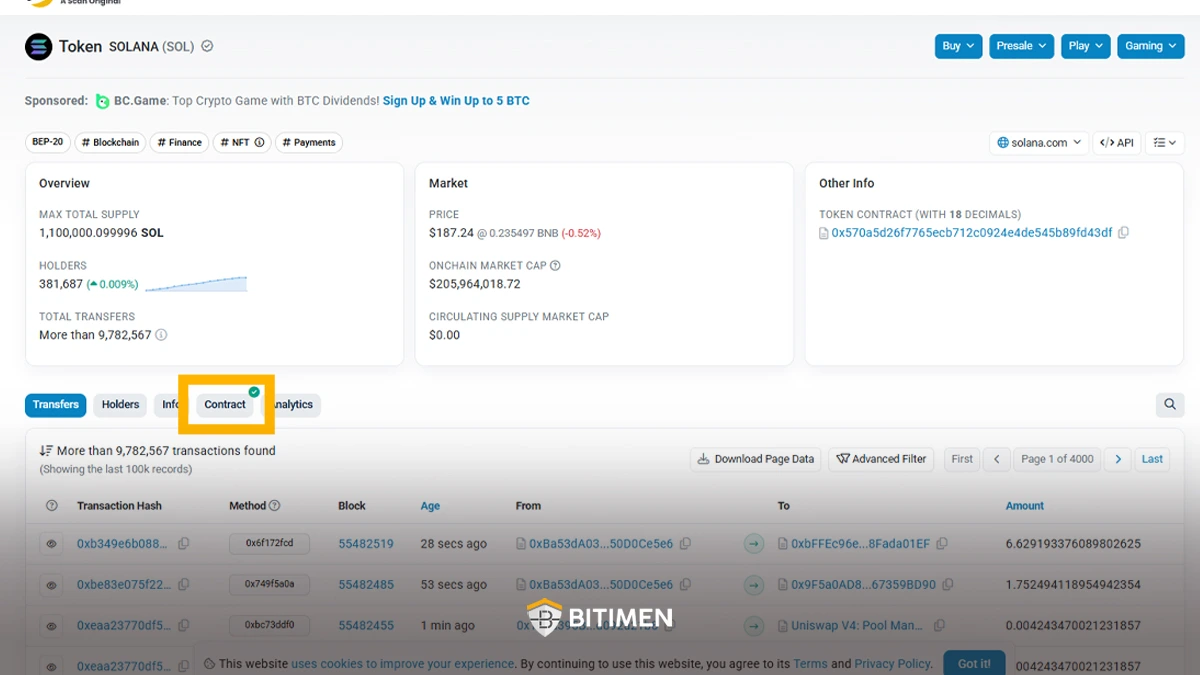The image size is (1200, 675).
Task: Click the Sign Up & Win Up to 5 BTC link
Action: point(456,101)
